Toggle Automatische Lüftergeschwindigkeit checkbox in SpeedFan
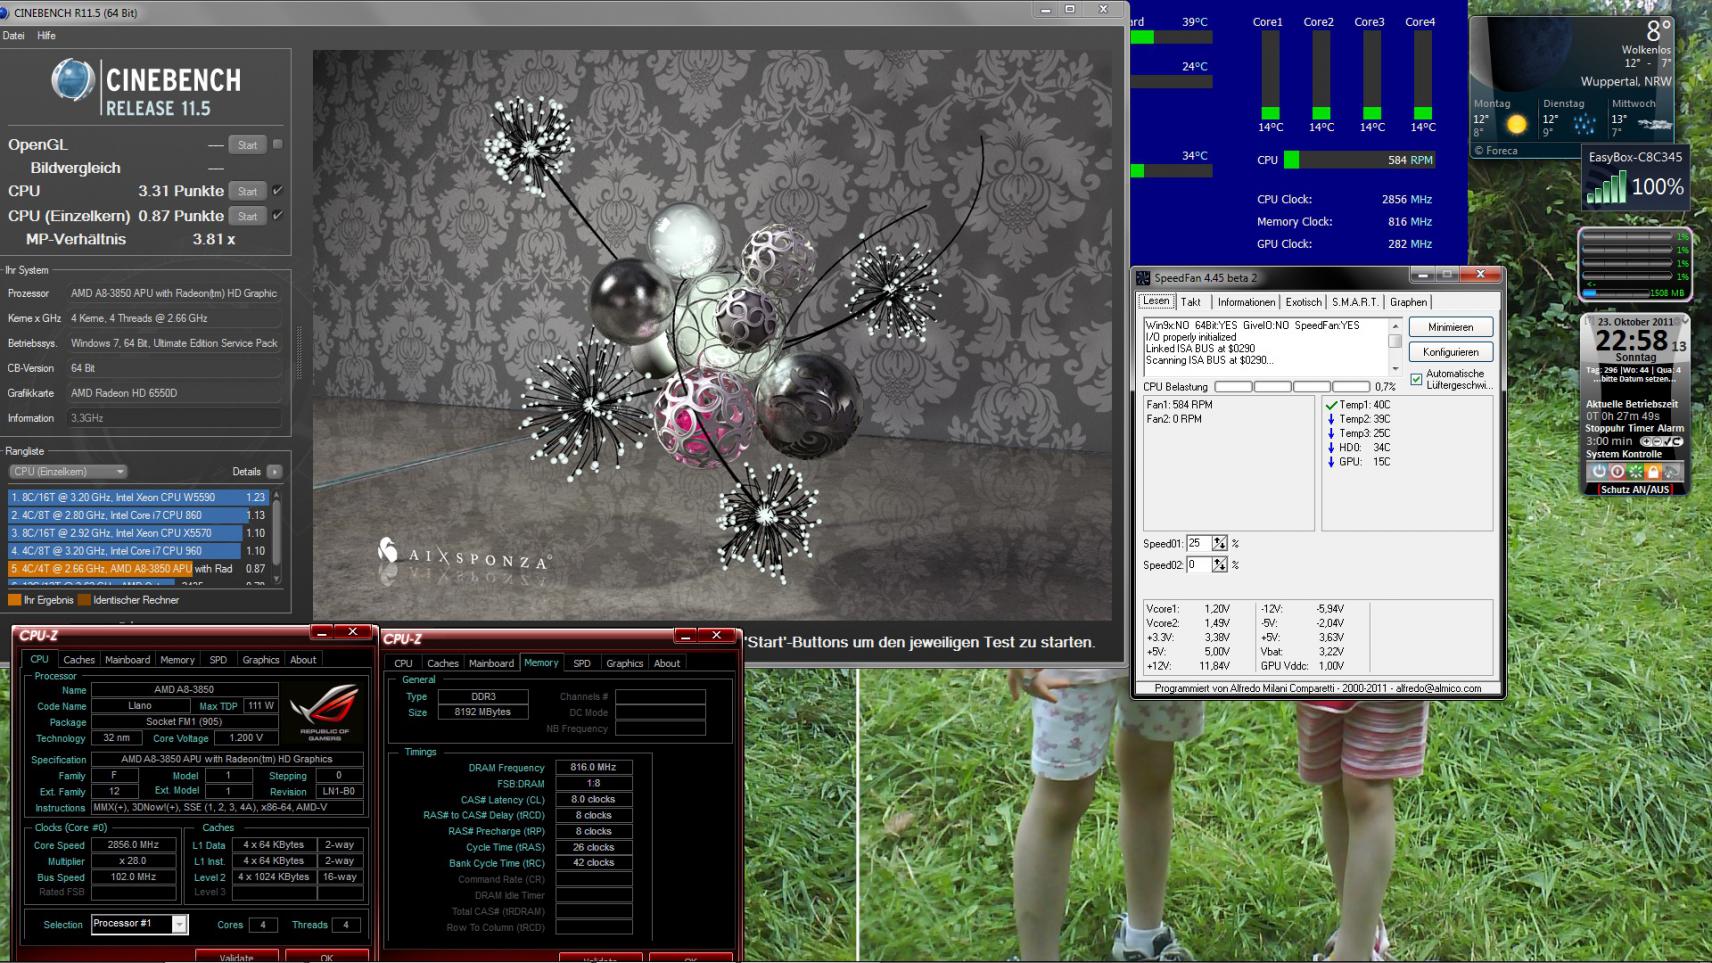Image resolution: width=1712 pixels, height=963 pixels. tap(1416, 379)
